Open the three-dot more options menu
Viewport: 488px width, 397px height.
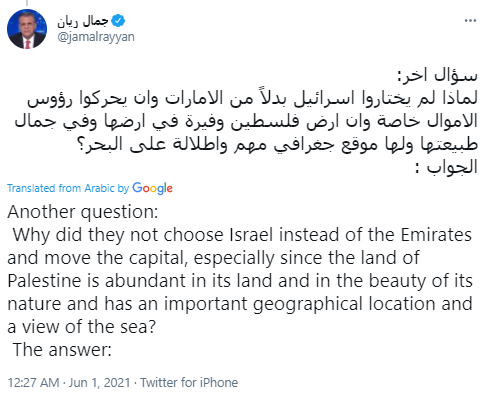click(470, 21)
